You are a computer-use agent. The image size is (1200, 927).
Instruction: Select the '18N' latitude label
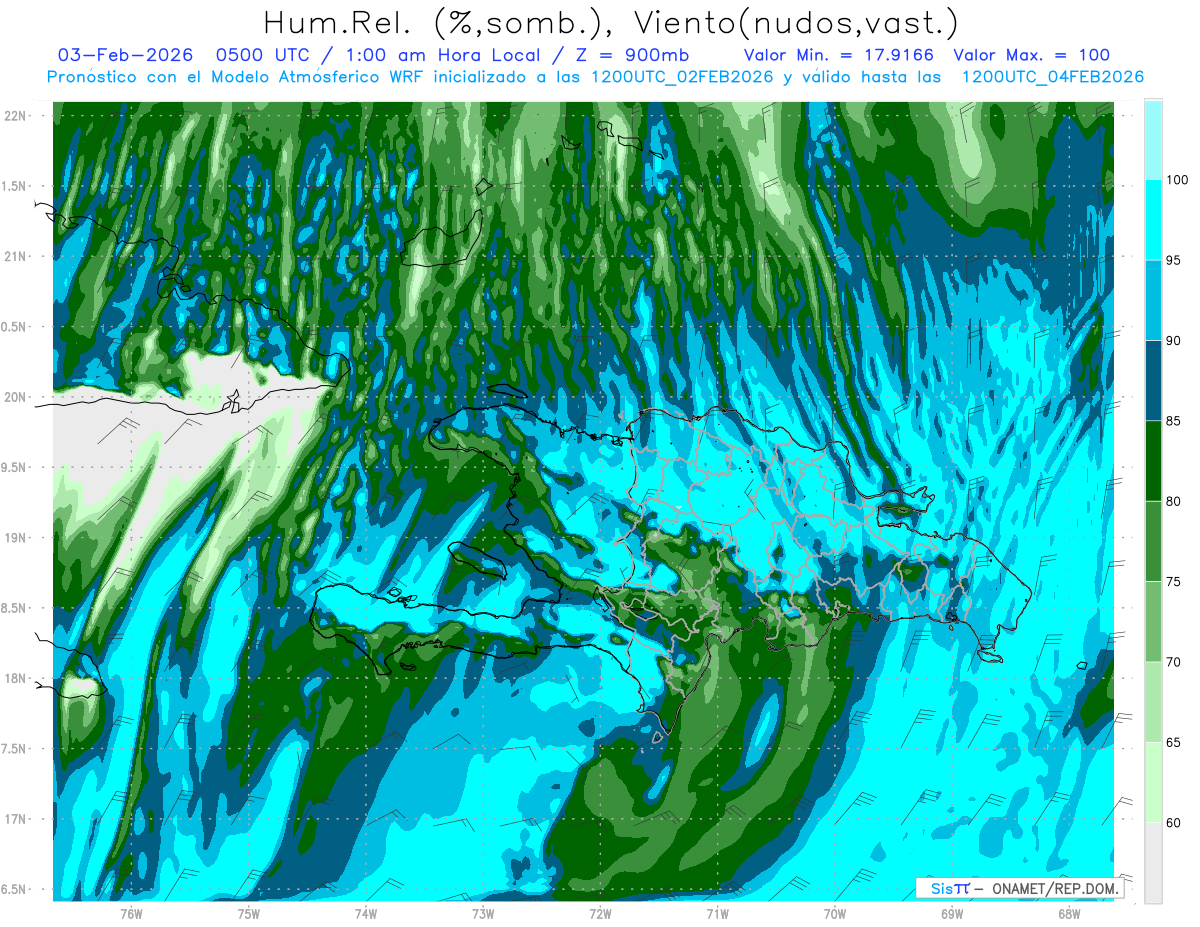17,679
